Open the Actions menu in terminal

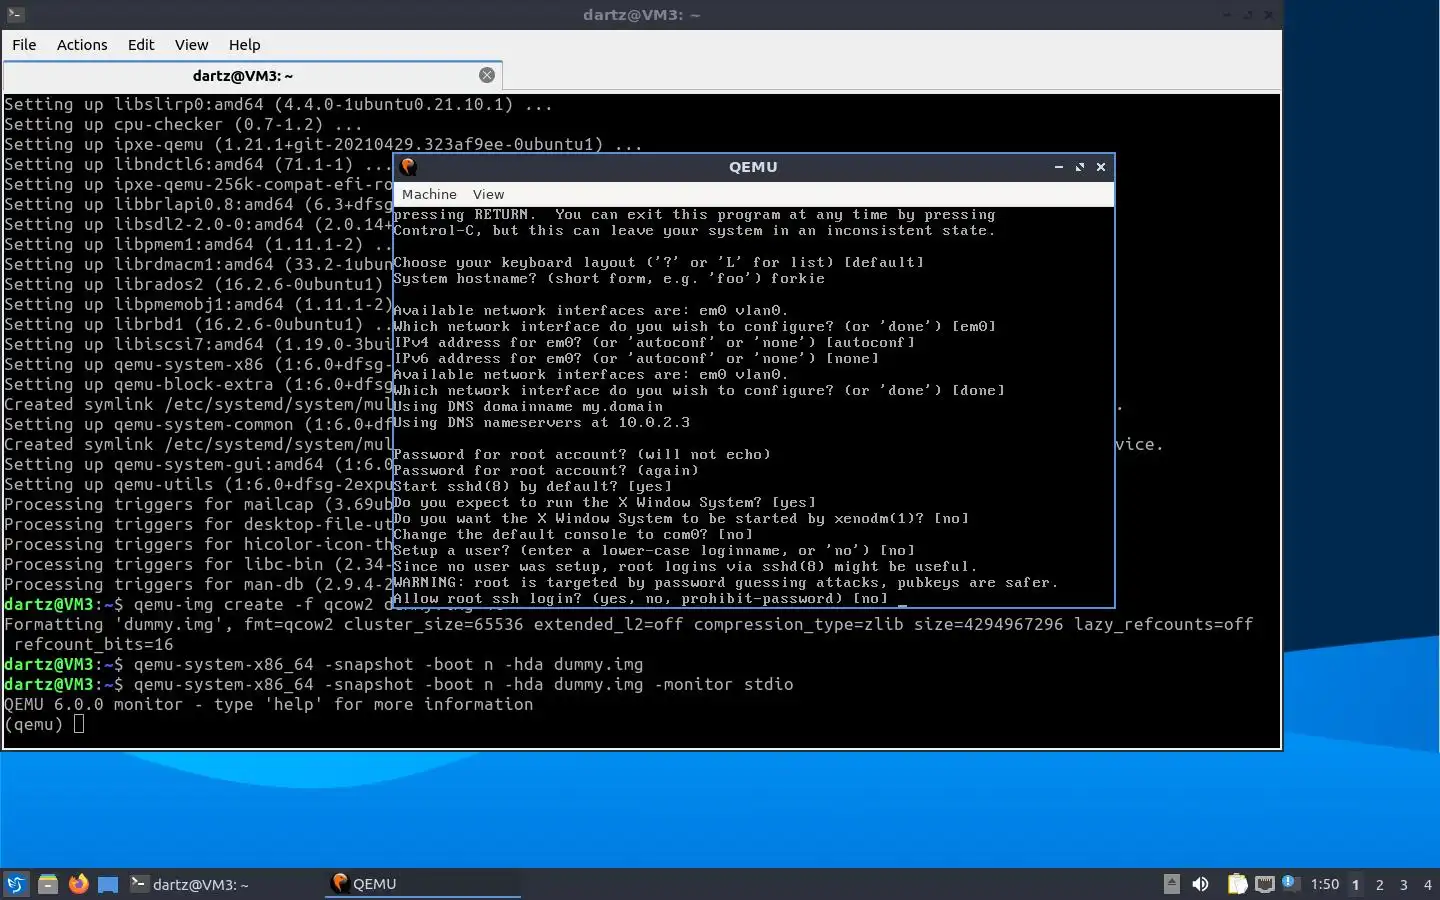coord(82,45)
